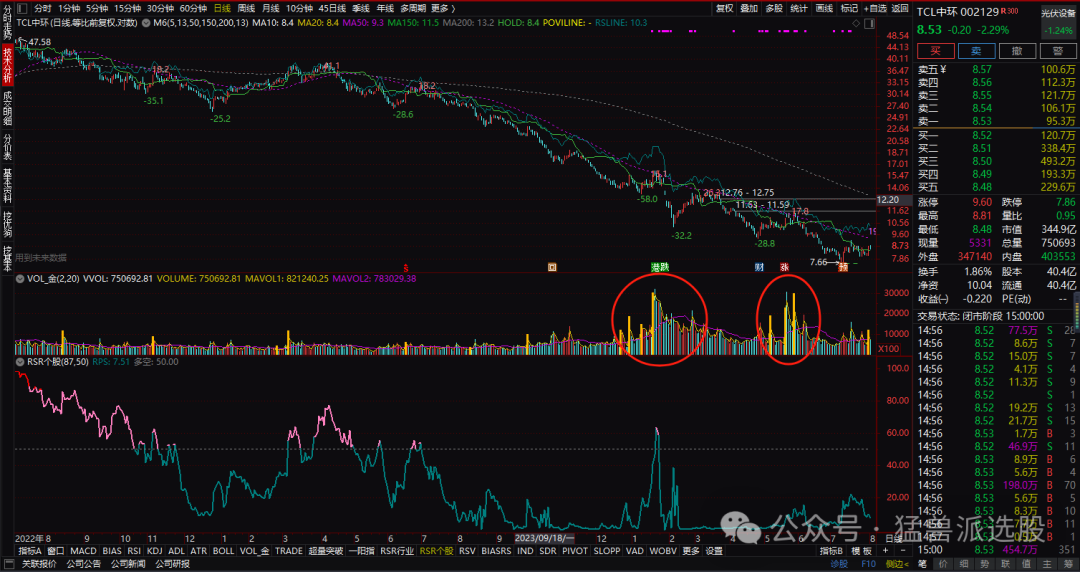Open 设置 in the indicator bar
This screenshot has width=1080, height=572.
(714, 551)
